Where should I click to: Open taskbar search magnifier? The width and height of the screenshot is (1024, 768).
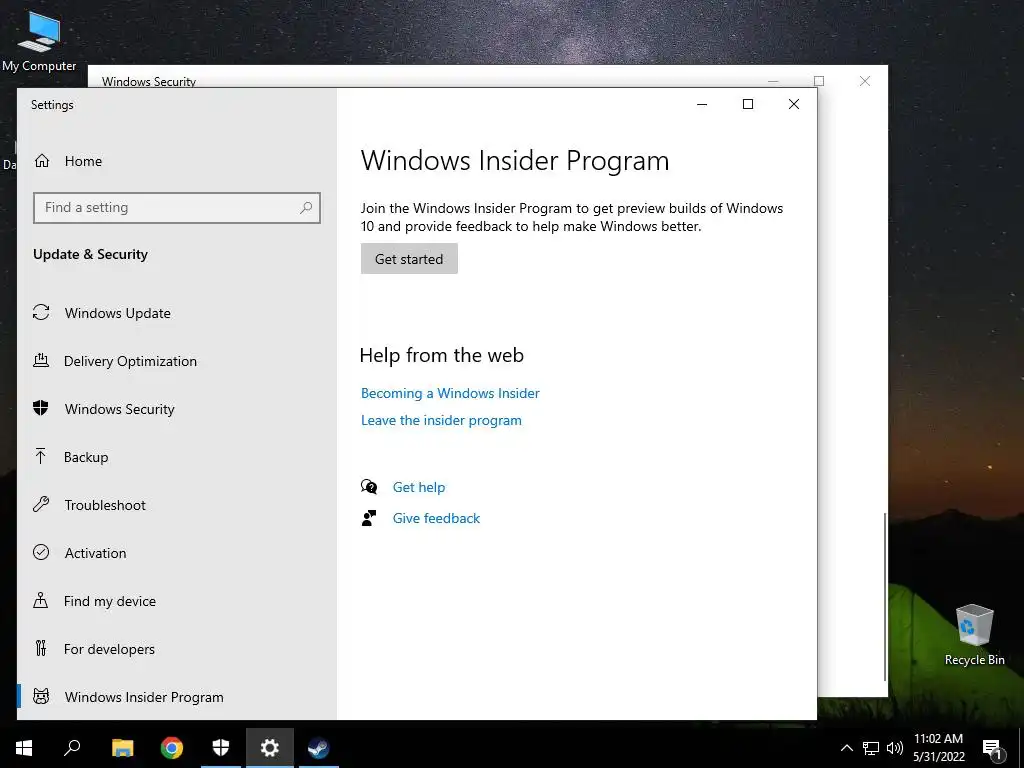72,748
